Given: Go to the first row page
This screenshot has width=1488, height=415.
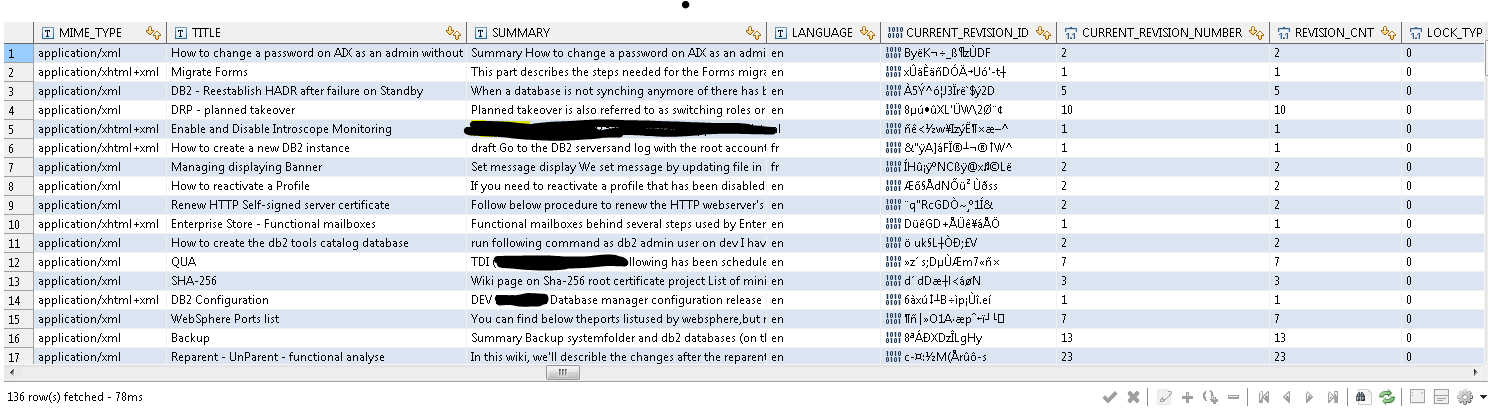Looking at the screenshot, I should [x=1264, y=397].
